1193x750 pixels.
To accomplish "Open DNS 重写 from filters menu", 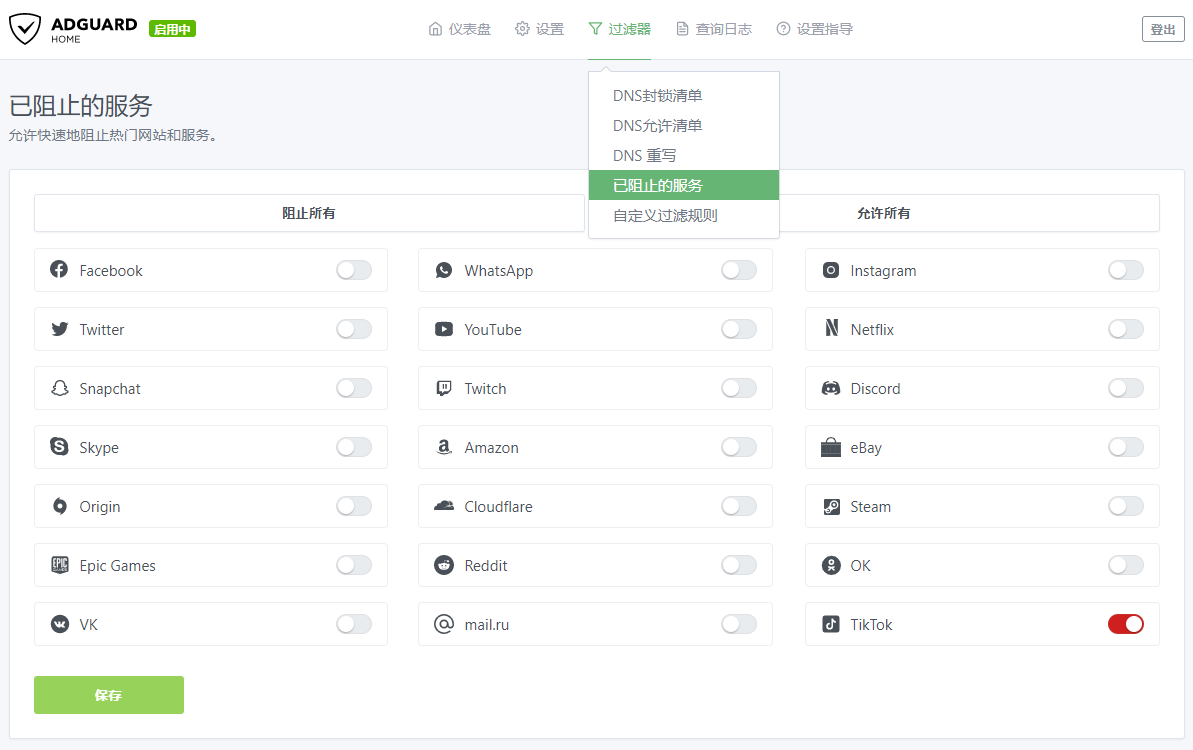I will [644, 156].
